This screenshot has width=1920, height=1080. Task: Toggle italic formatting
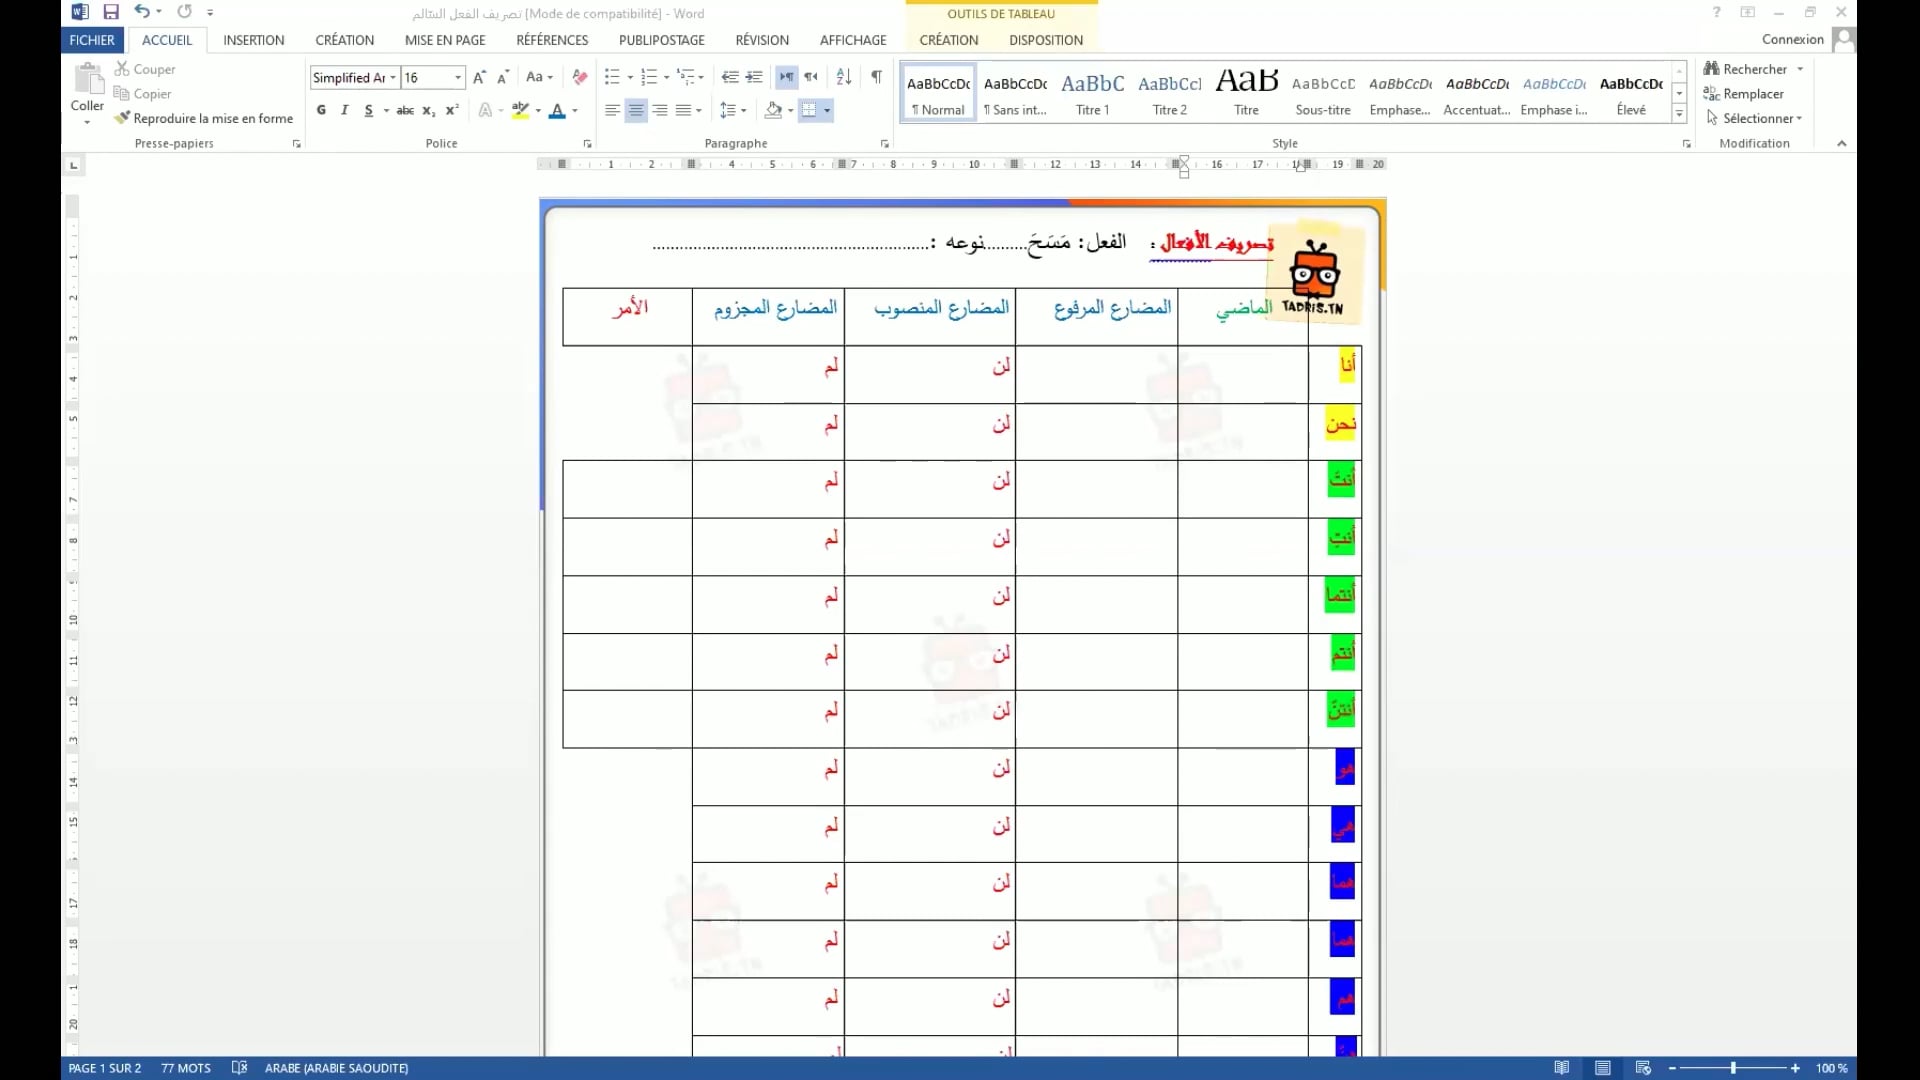pos(345,110)
